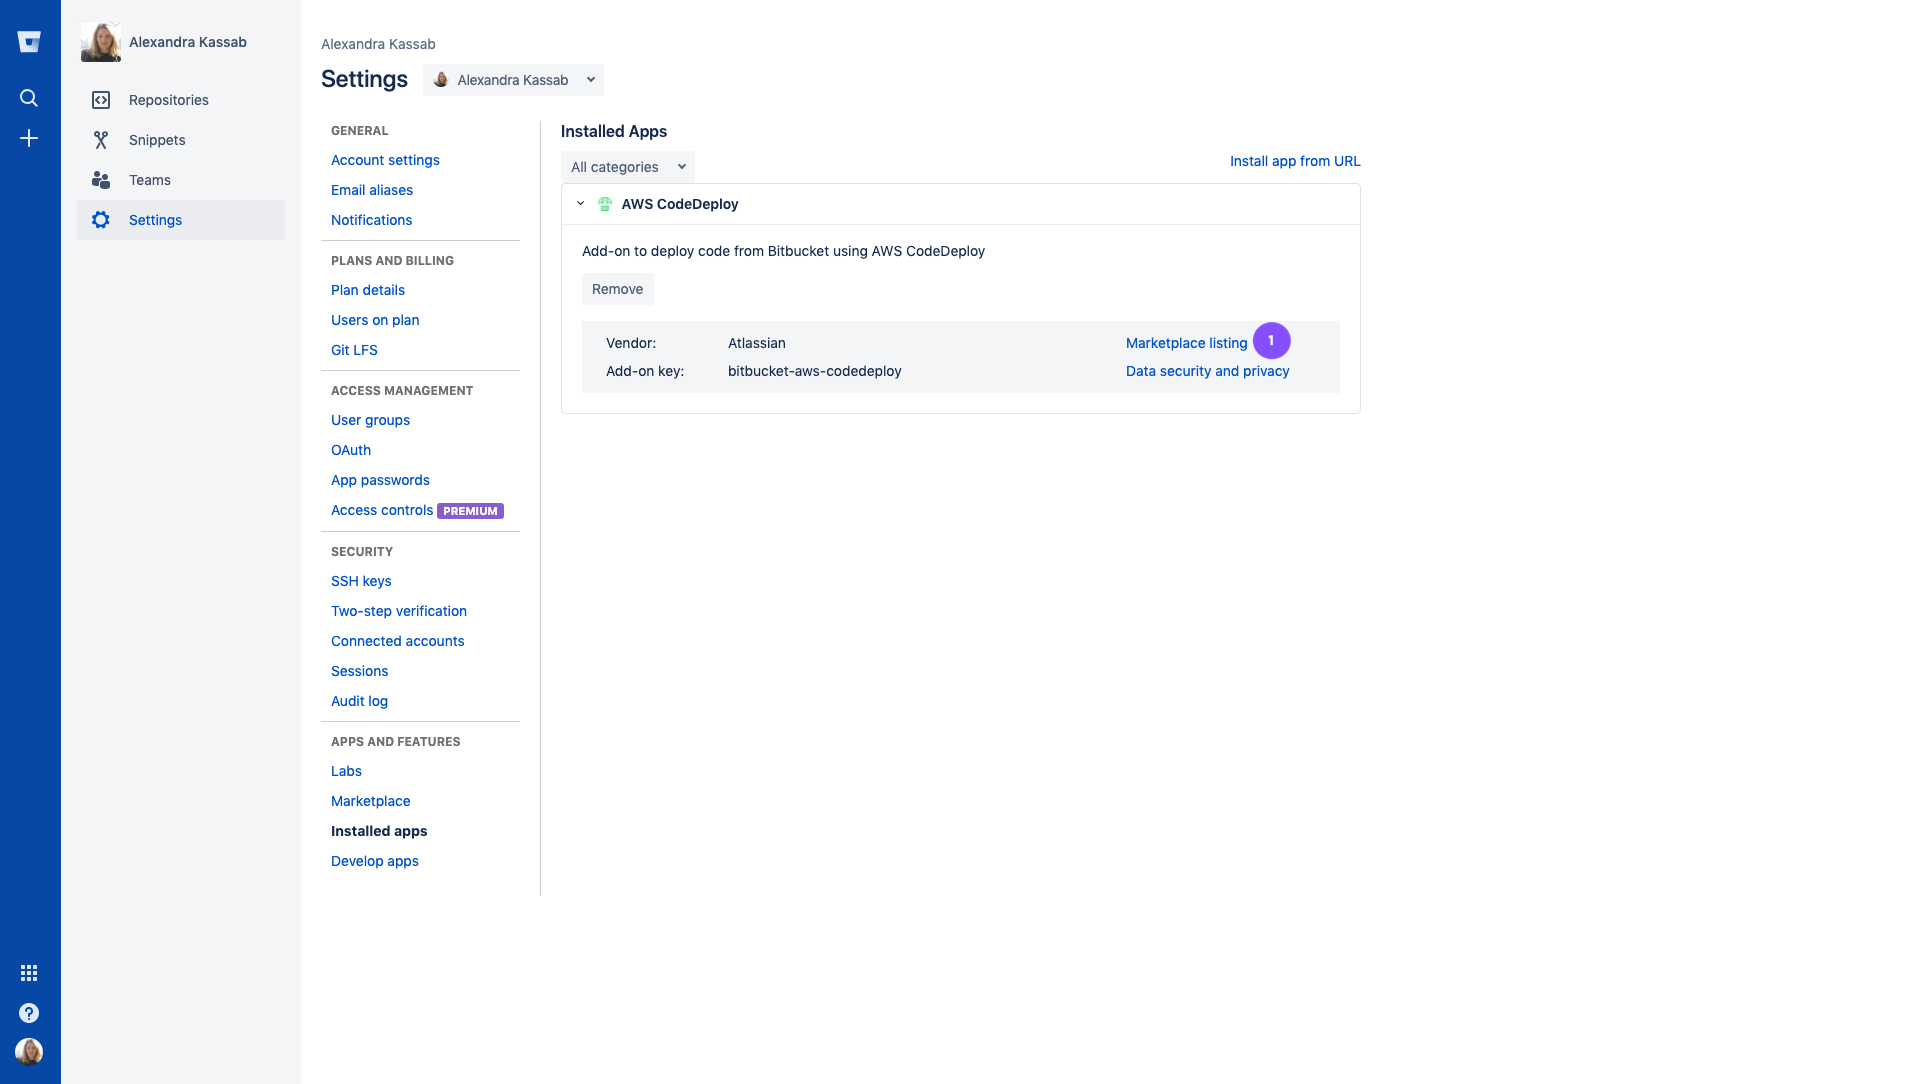
Task: Open Git LFS settings
Action: (354, 350)
